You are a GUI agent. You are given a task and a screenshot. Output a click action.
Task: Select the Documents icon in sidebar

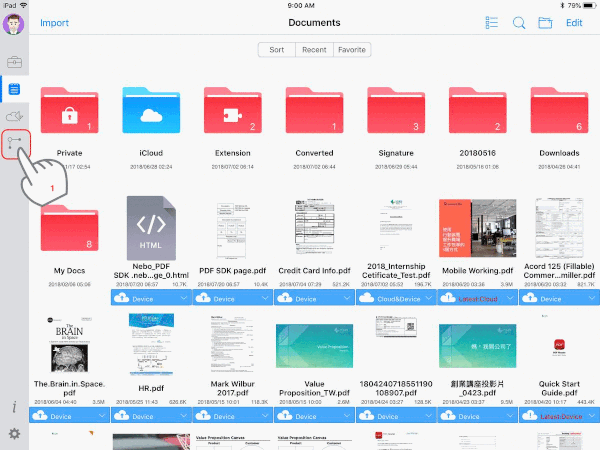14,89
